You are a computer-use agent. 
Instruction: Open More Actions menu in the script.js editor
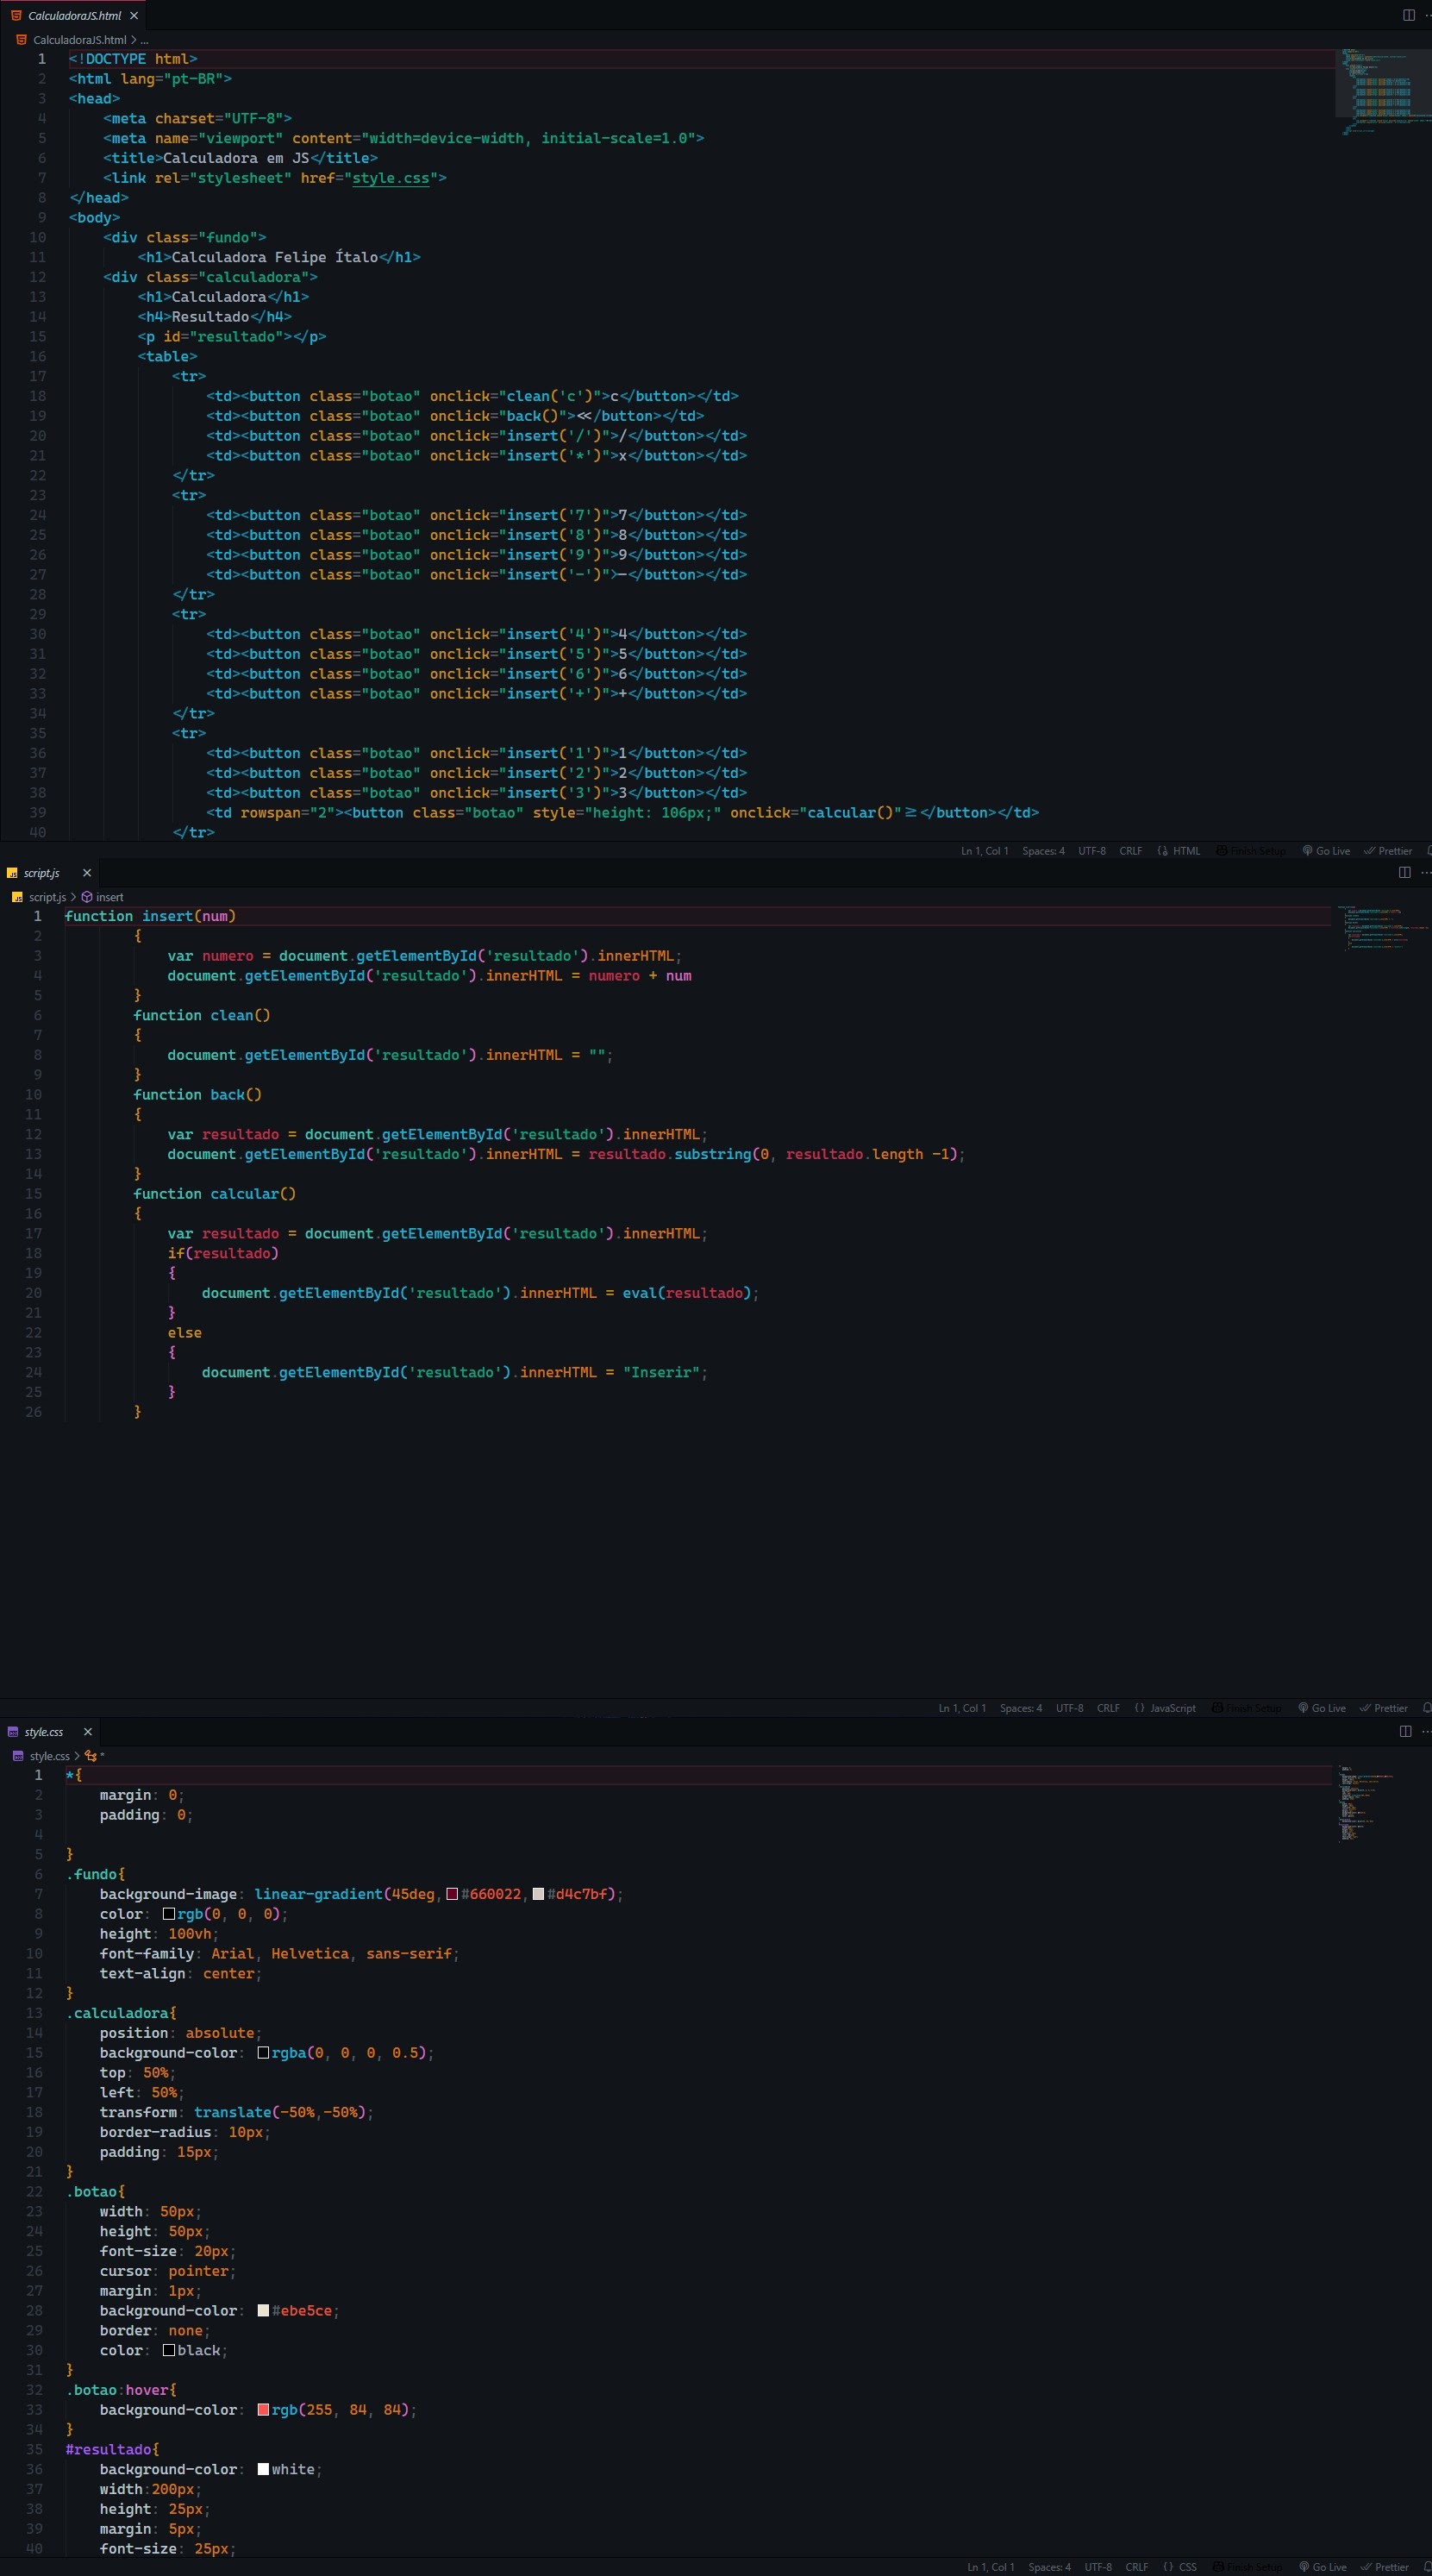[1426, 873]
